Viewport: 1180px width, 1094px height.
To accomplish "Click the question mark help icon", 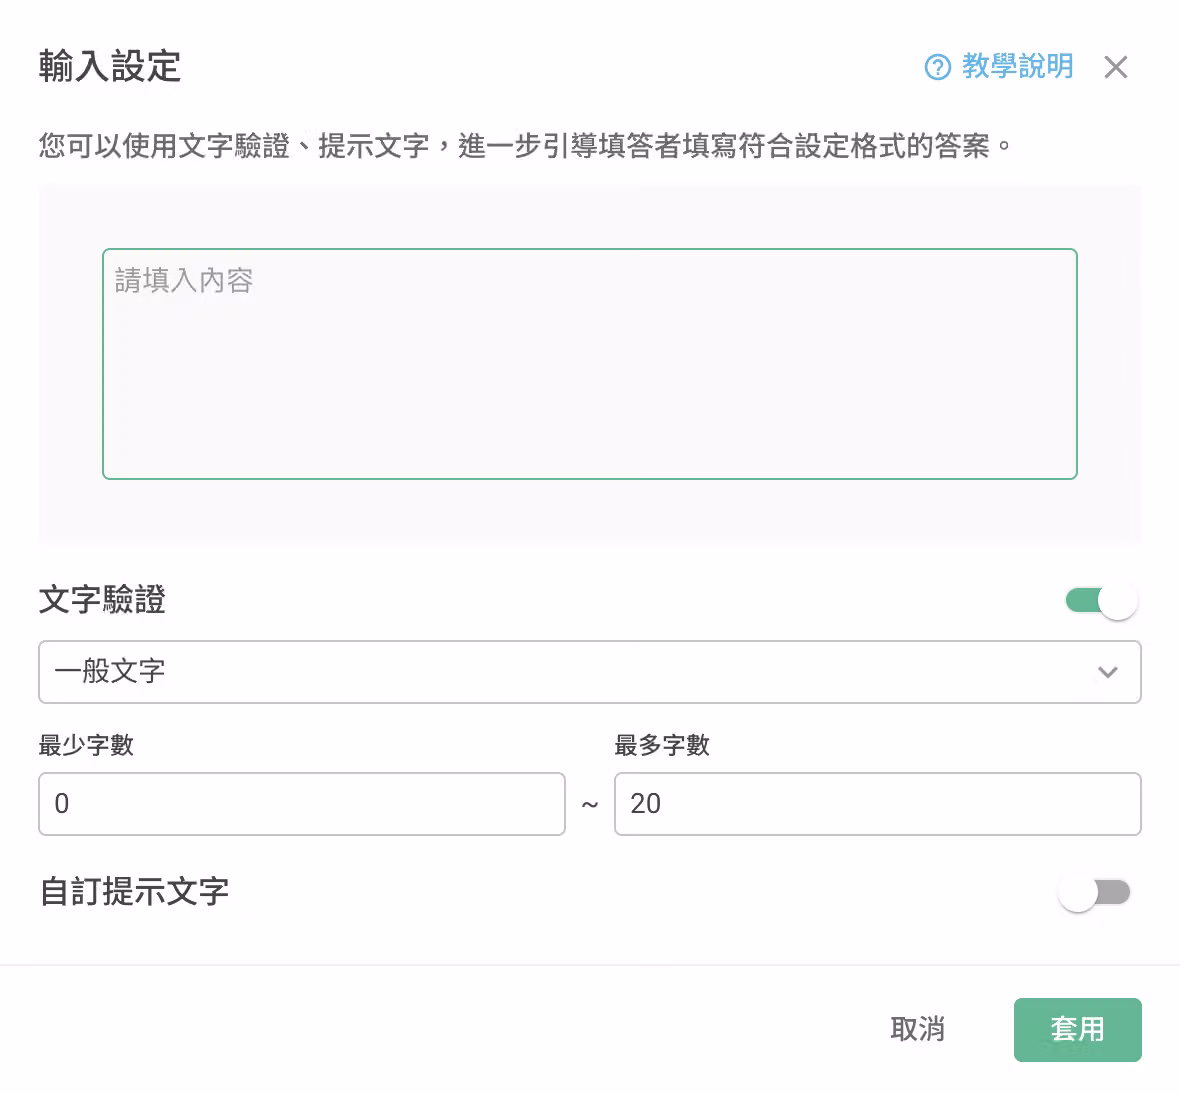I will click(938, 68).
